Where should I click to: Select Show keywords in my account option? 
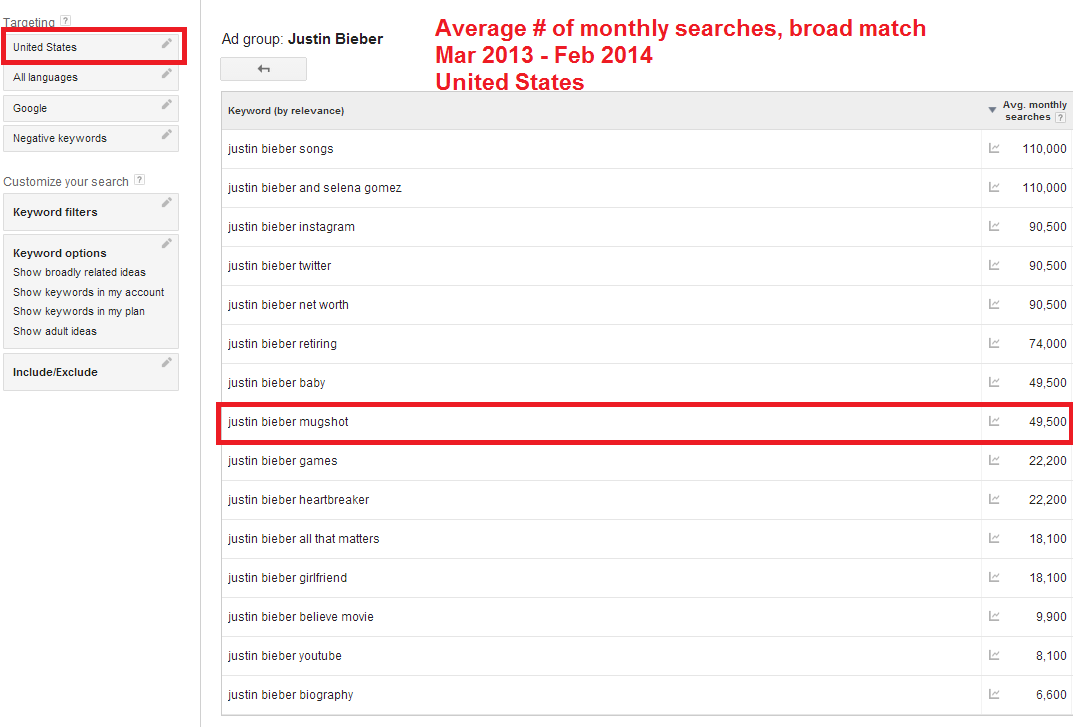coord(88,292)
